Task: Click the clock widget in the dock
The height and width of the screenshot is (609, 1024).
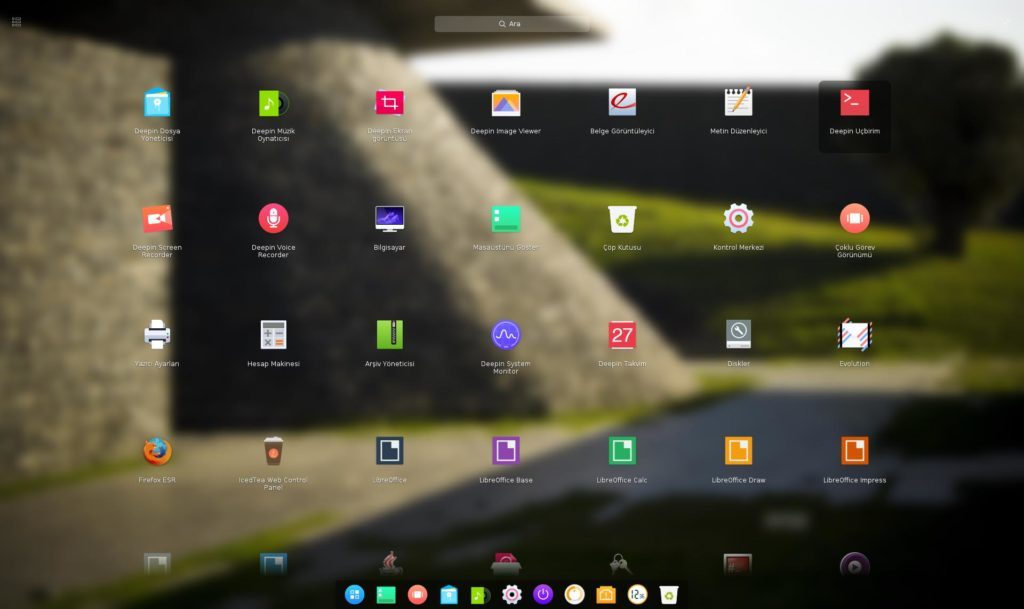Action: (637, 595)
